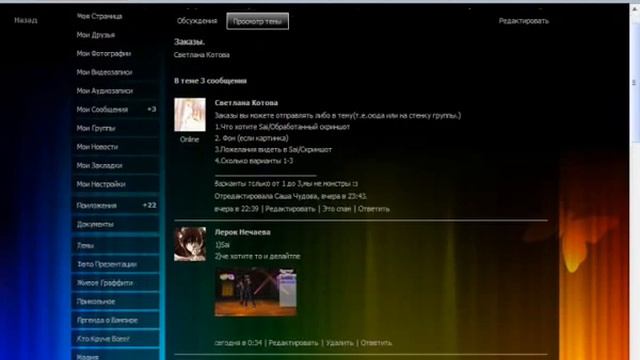Click the Заказы topic title
Image resolution: width=640 pixels, height=360 pixels.
tap(189, 42)
